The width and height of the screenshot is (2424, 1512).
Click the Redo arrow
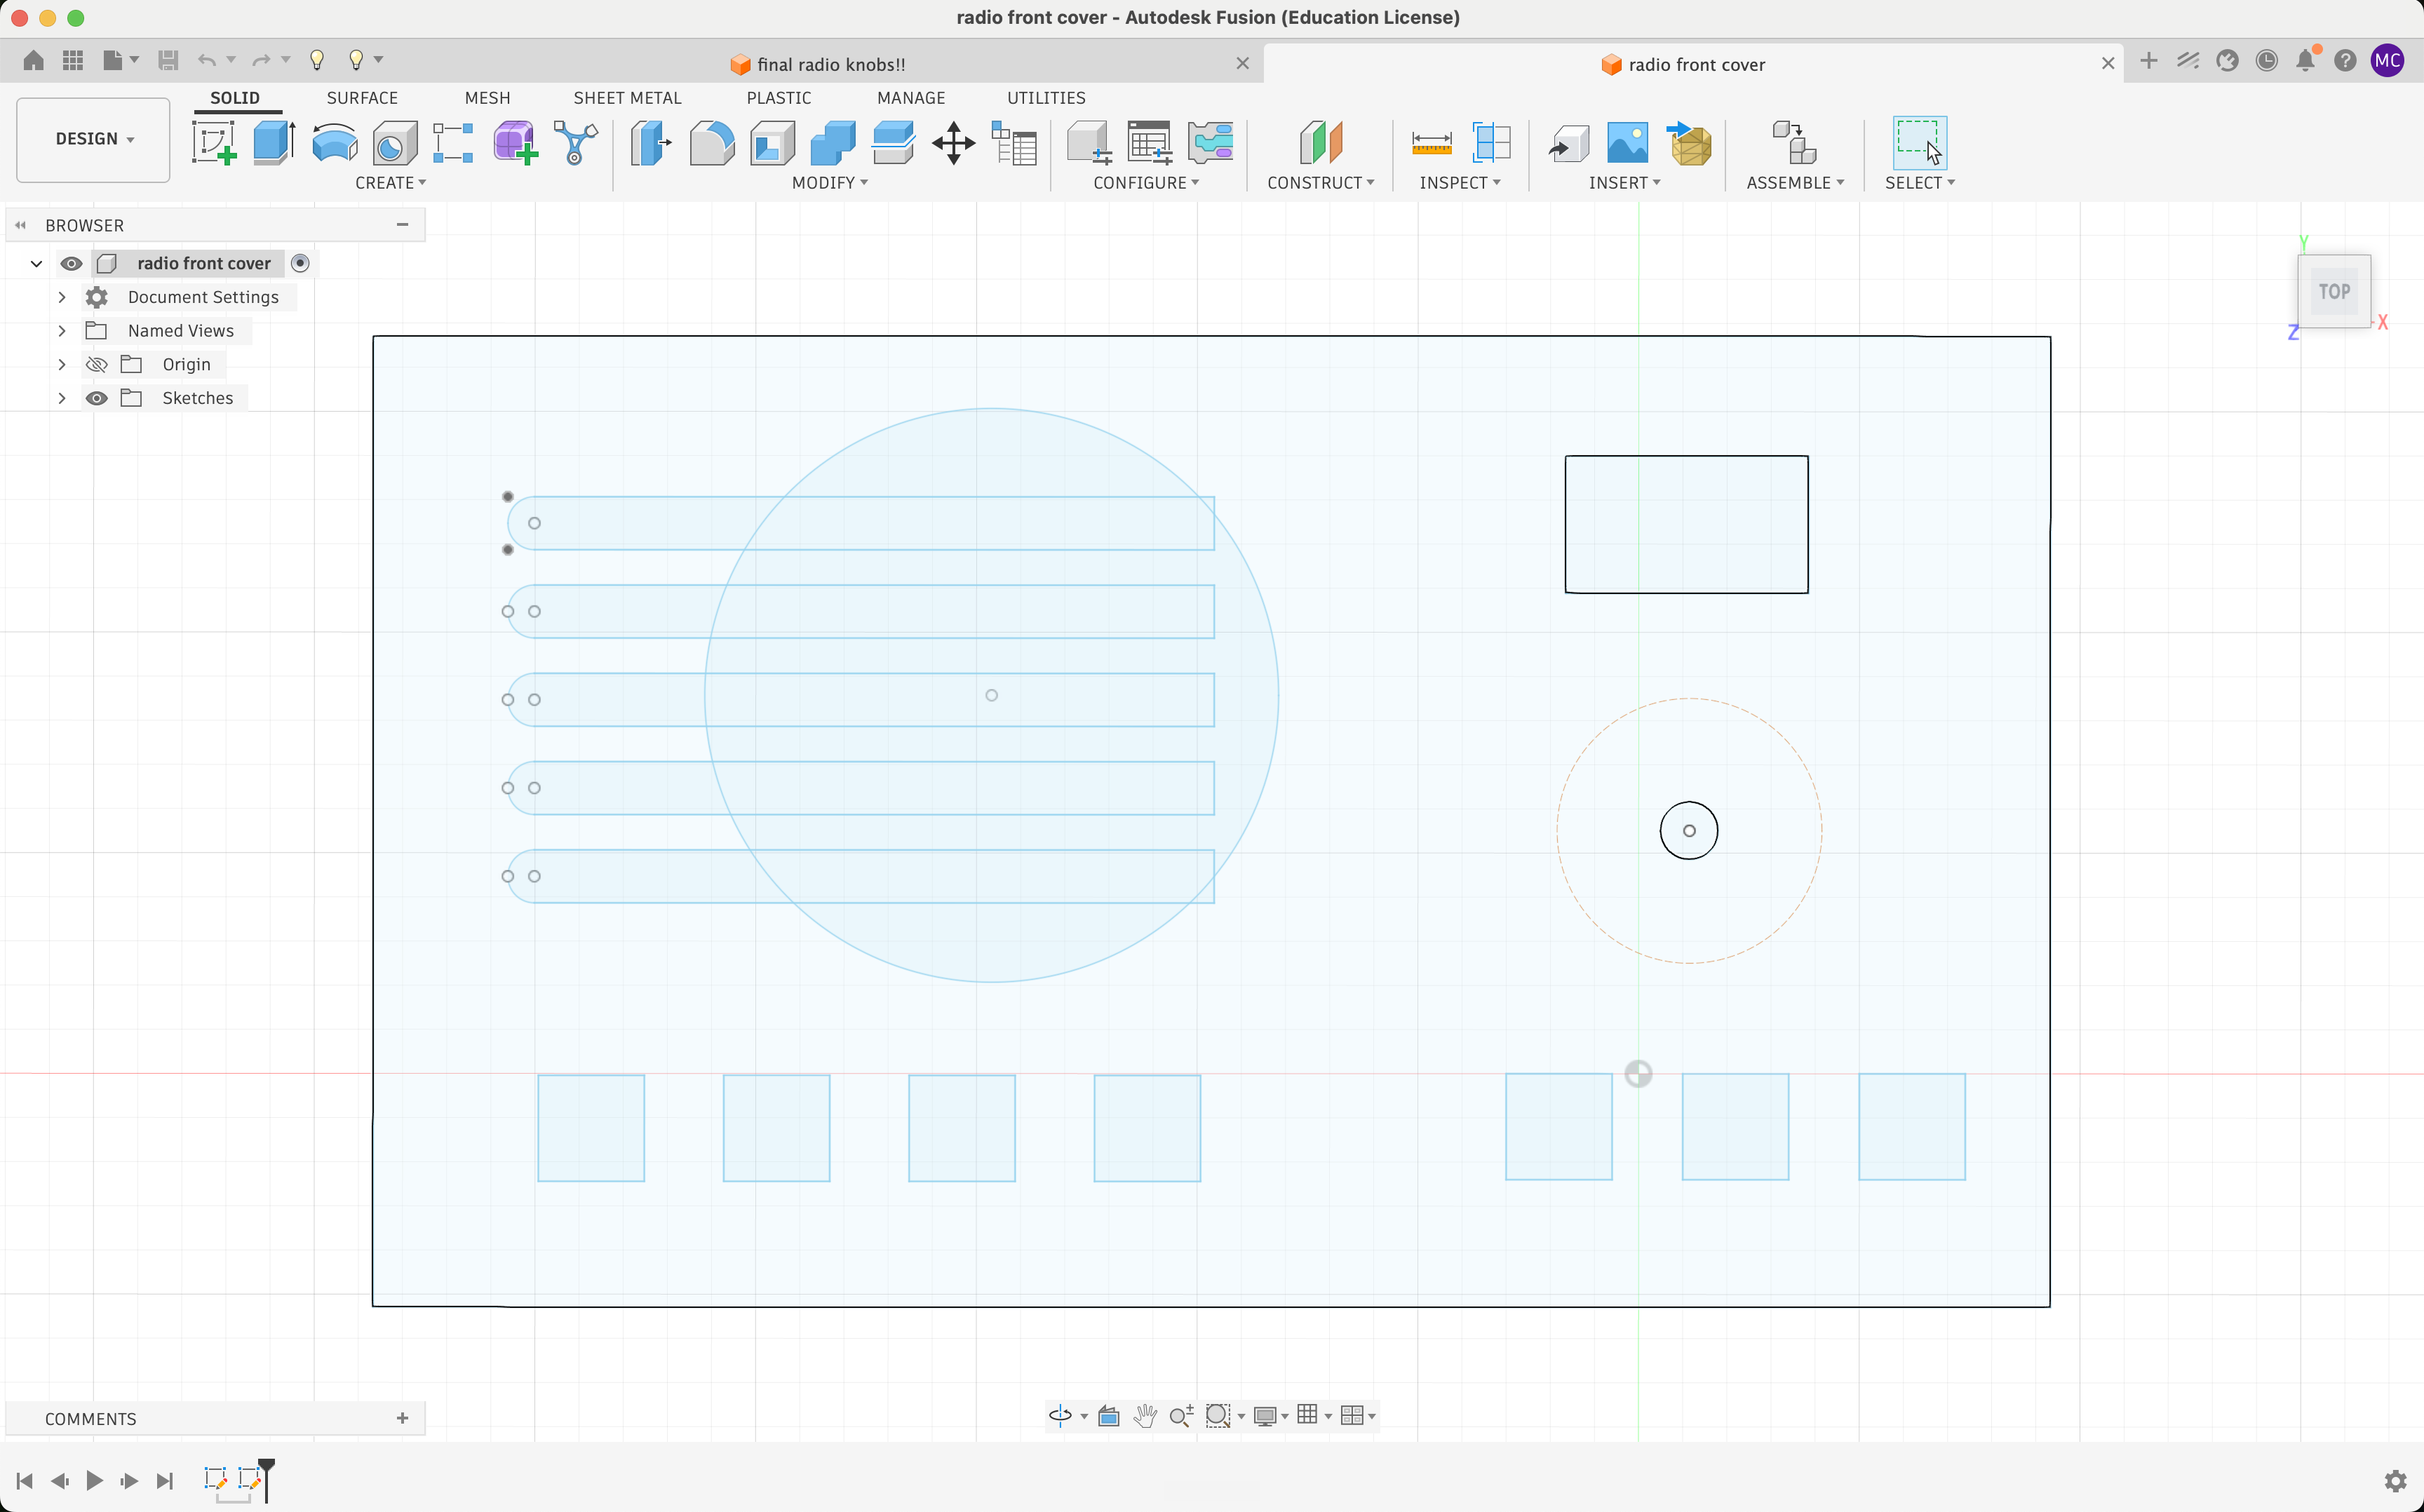[261, 60]
